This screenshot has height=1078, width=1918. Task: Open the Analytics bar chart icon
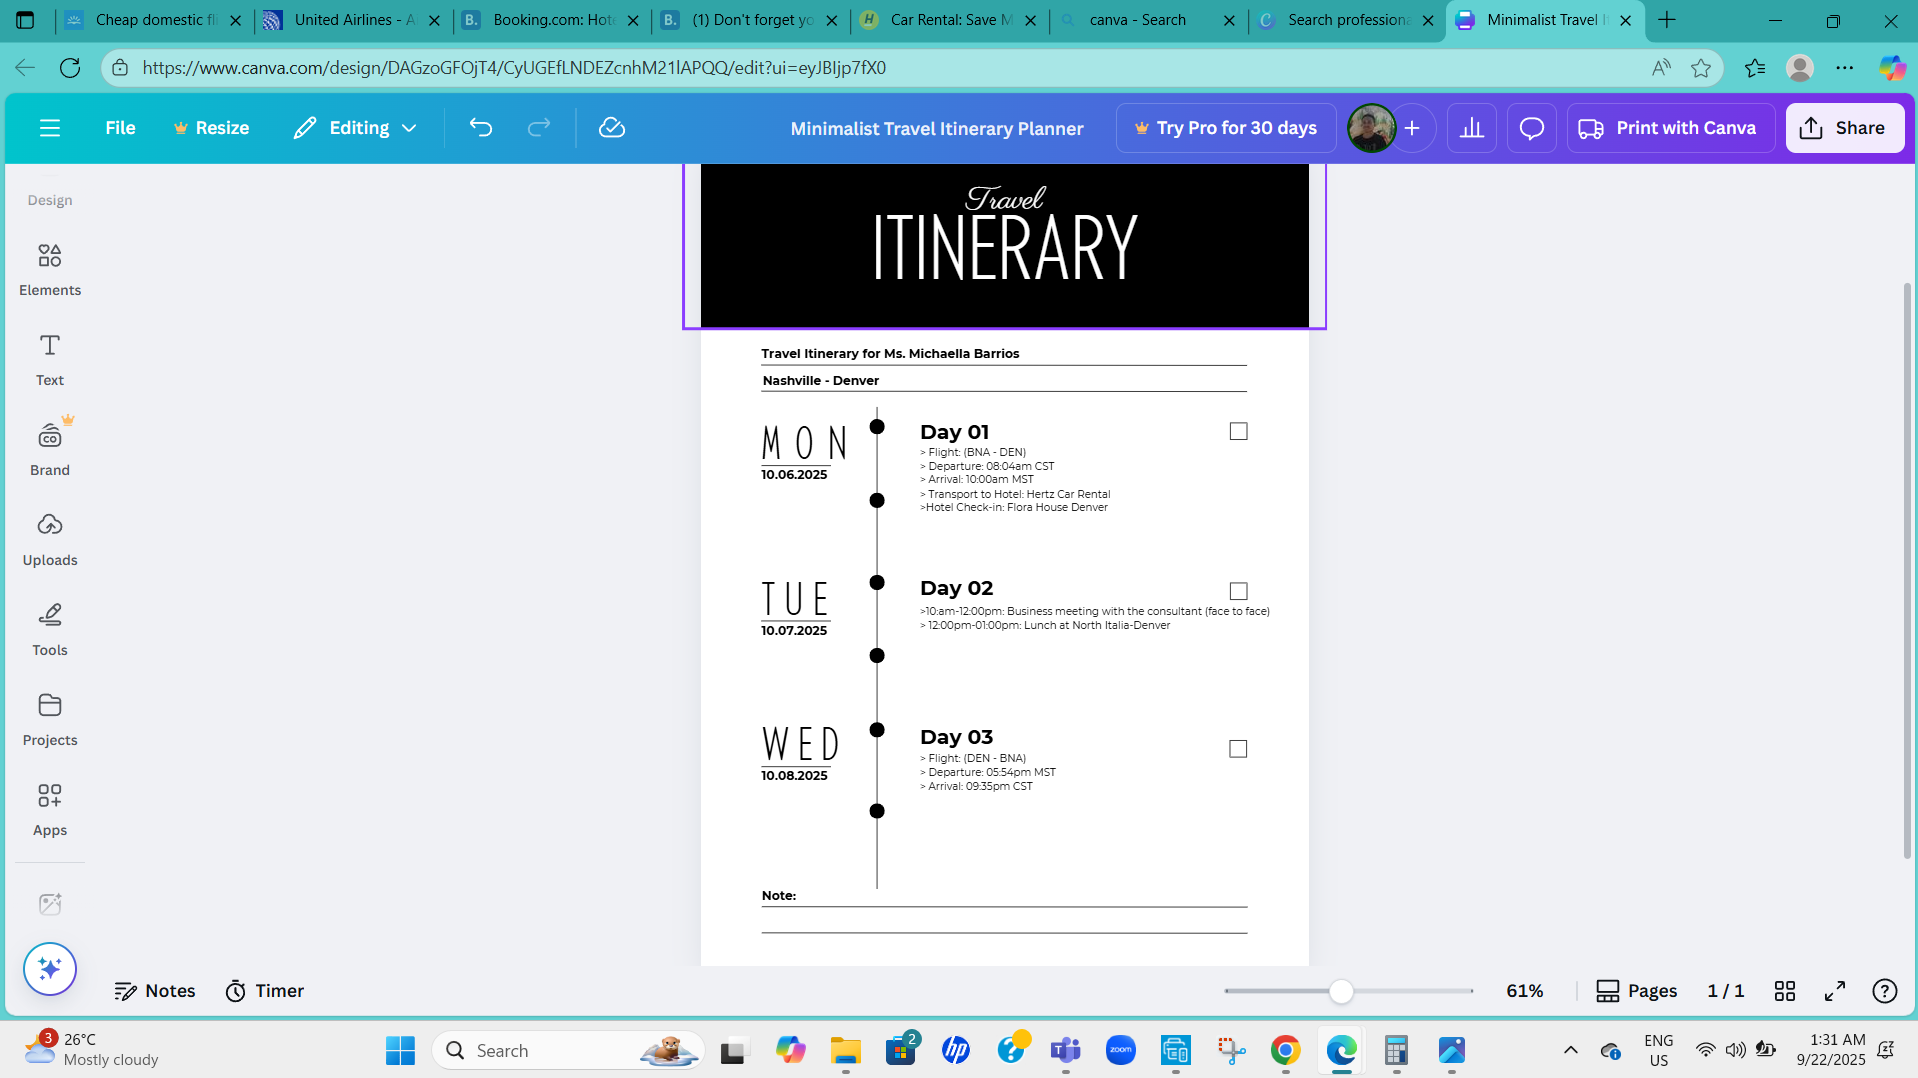[1472, 128]
